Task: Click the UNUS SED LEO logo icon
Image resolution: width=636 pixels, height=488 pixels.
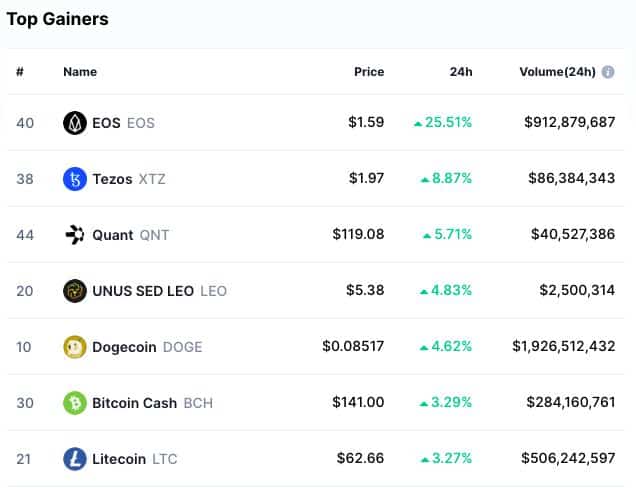Action: 75,291
